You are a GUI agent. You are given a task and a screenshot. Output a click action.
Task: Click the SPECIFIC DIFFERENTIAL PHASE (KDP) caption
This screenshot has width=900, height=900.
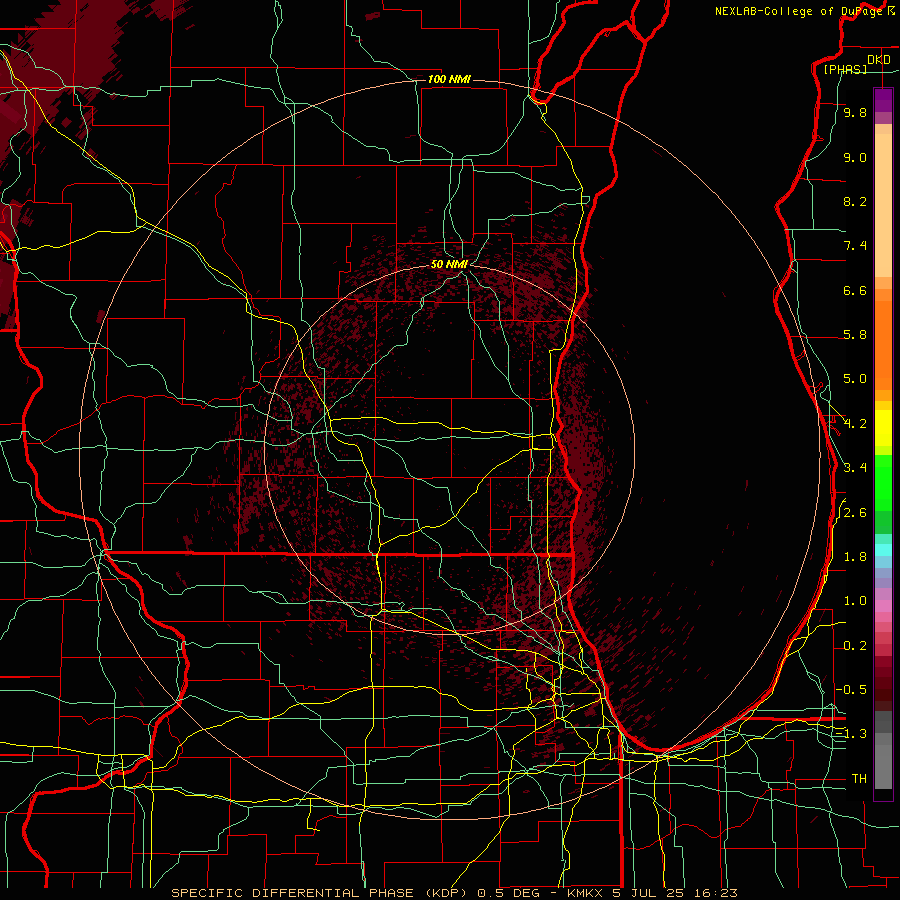point(321,893)
